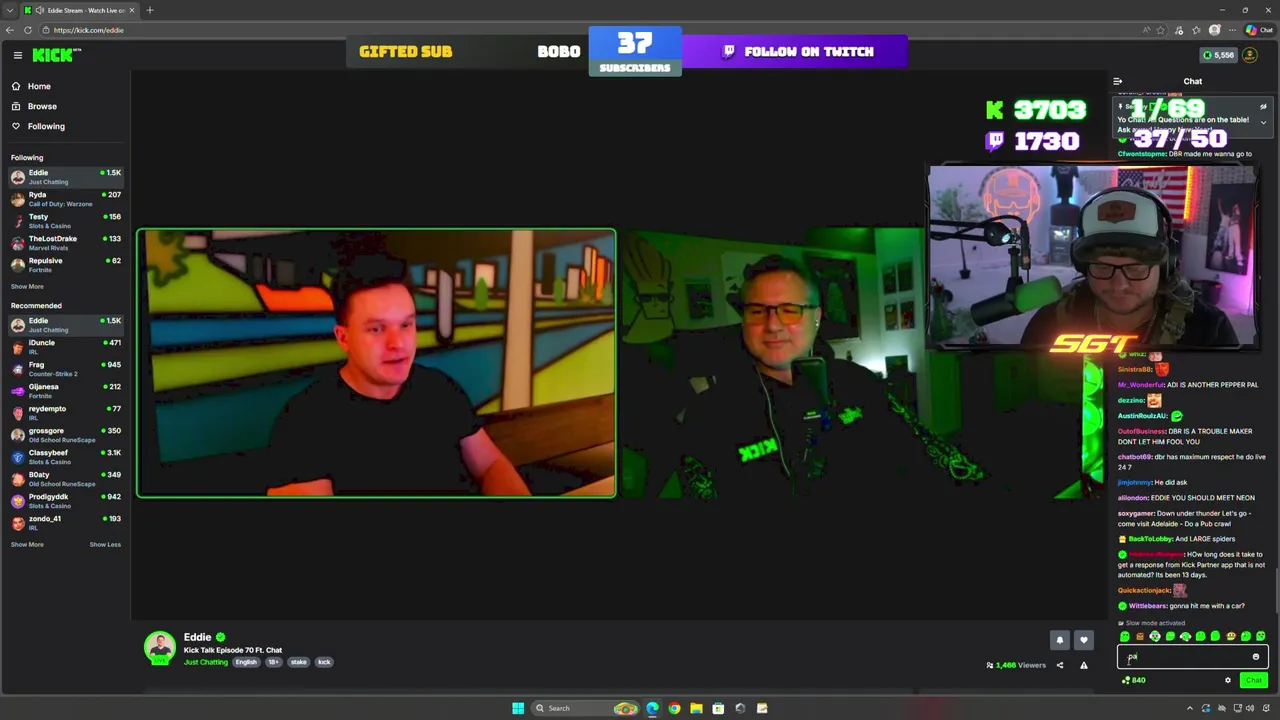Open Classybeef Slots & Casino channel

tap(65, 457)
